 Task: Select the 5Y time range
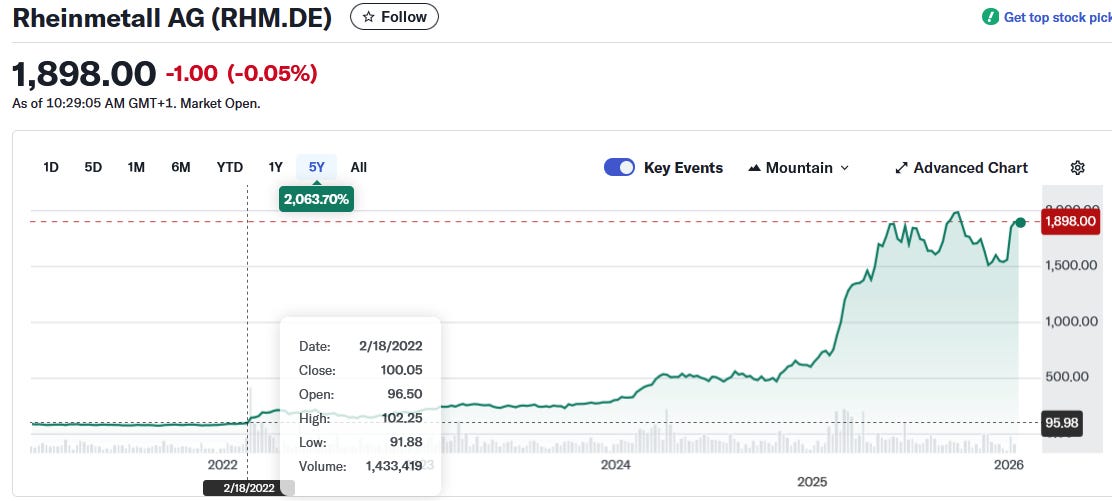pyautogui.click(x=316, y=167)
